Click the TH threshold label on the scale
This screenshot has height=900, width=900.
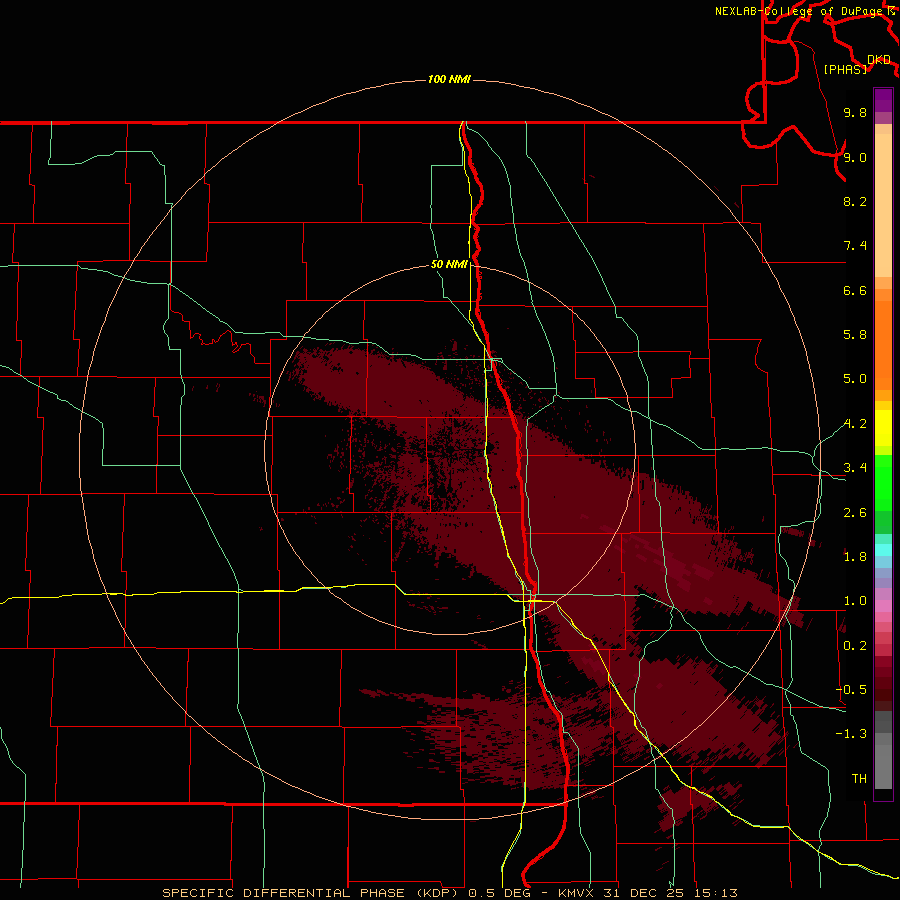click(859, 779)
